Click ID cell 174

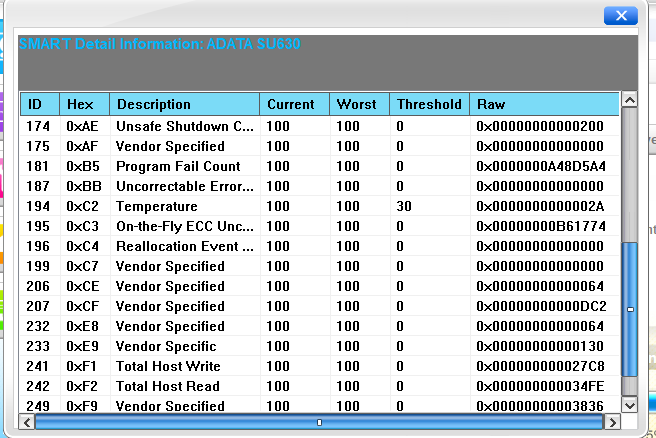(x=38, y=126)
